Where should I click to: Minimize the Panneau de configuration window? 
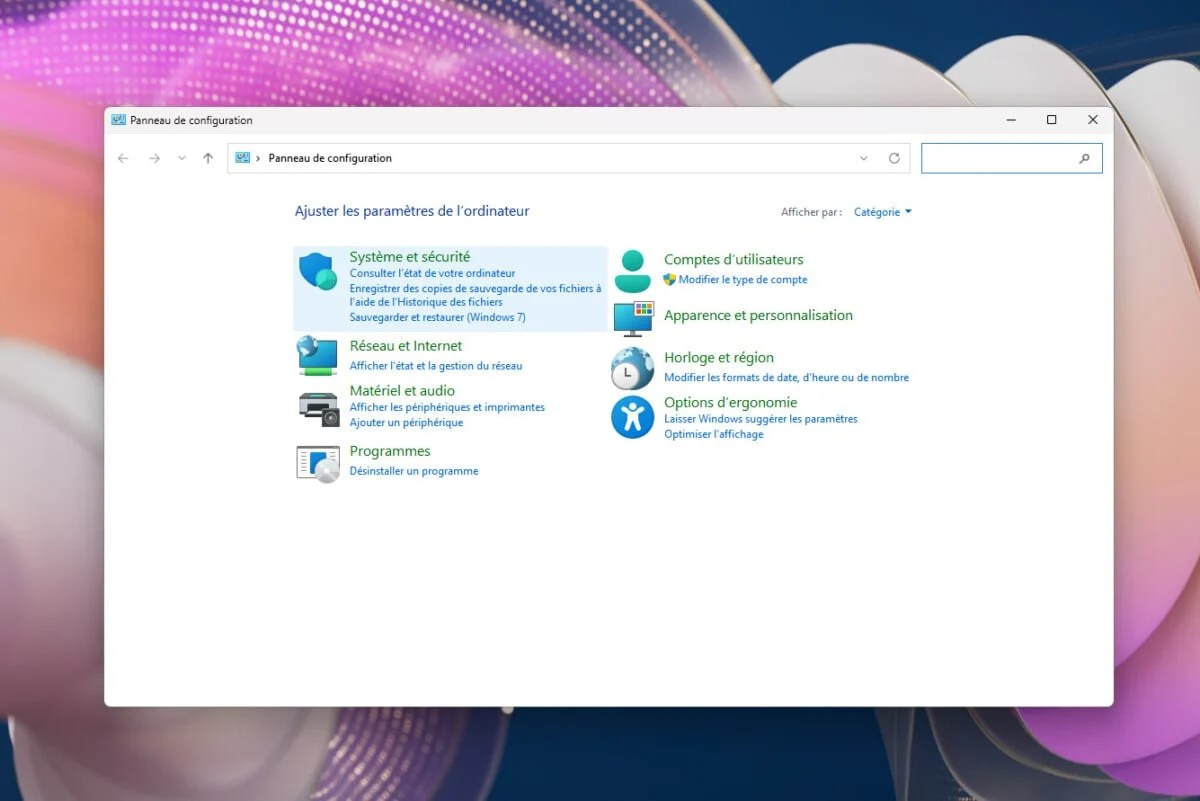coord(1010,120)
